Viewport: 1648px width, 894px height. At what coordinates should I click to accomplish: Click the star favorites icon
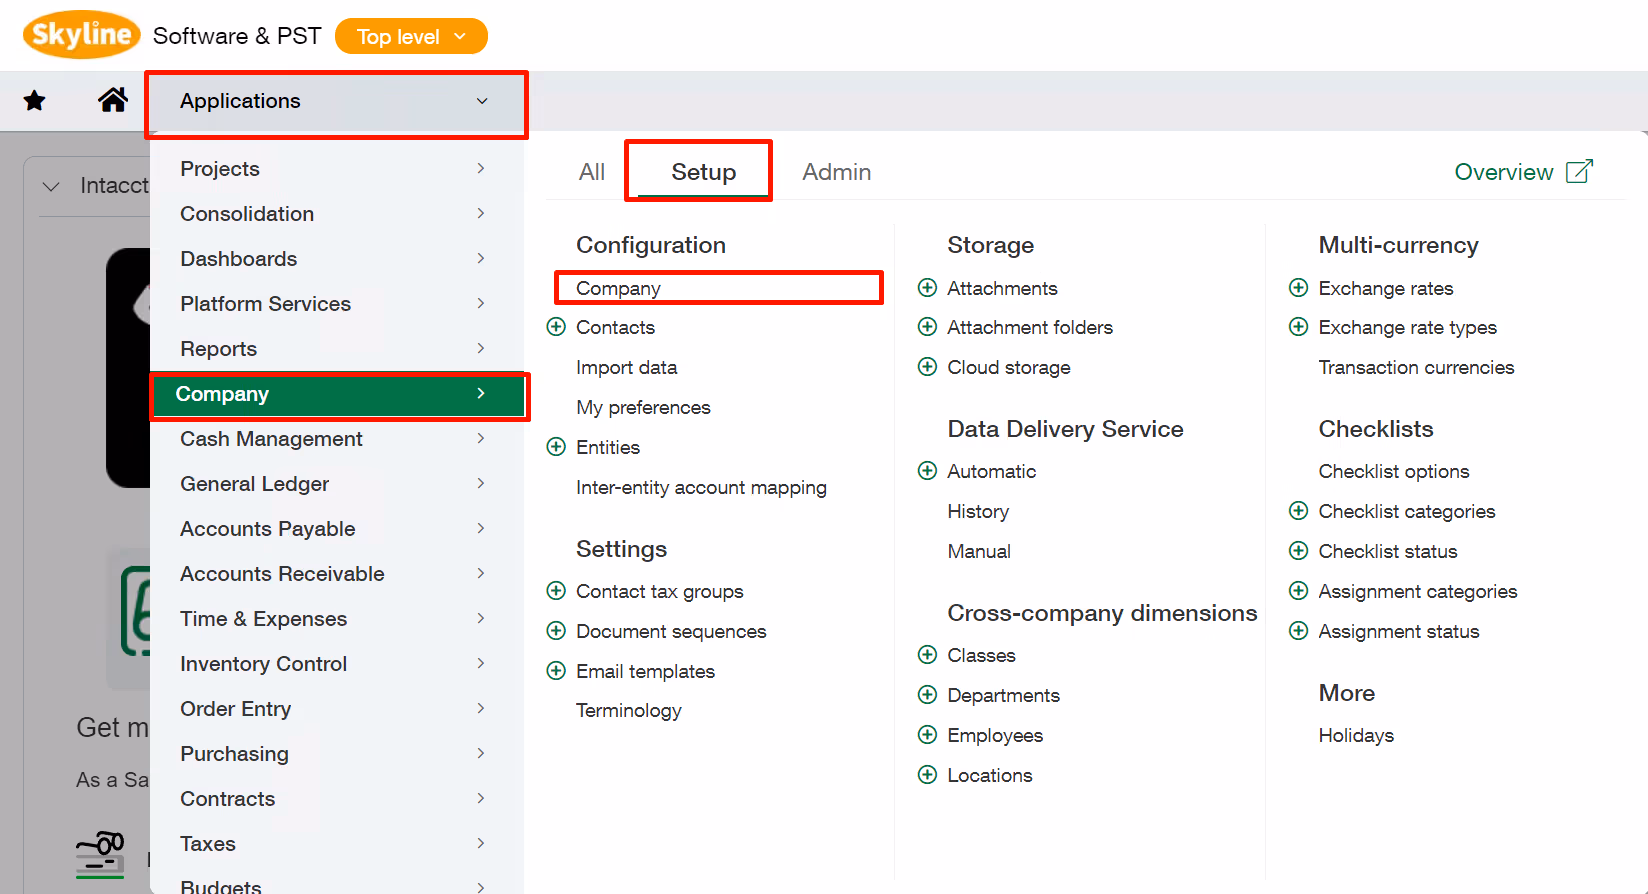coord(35,100)
